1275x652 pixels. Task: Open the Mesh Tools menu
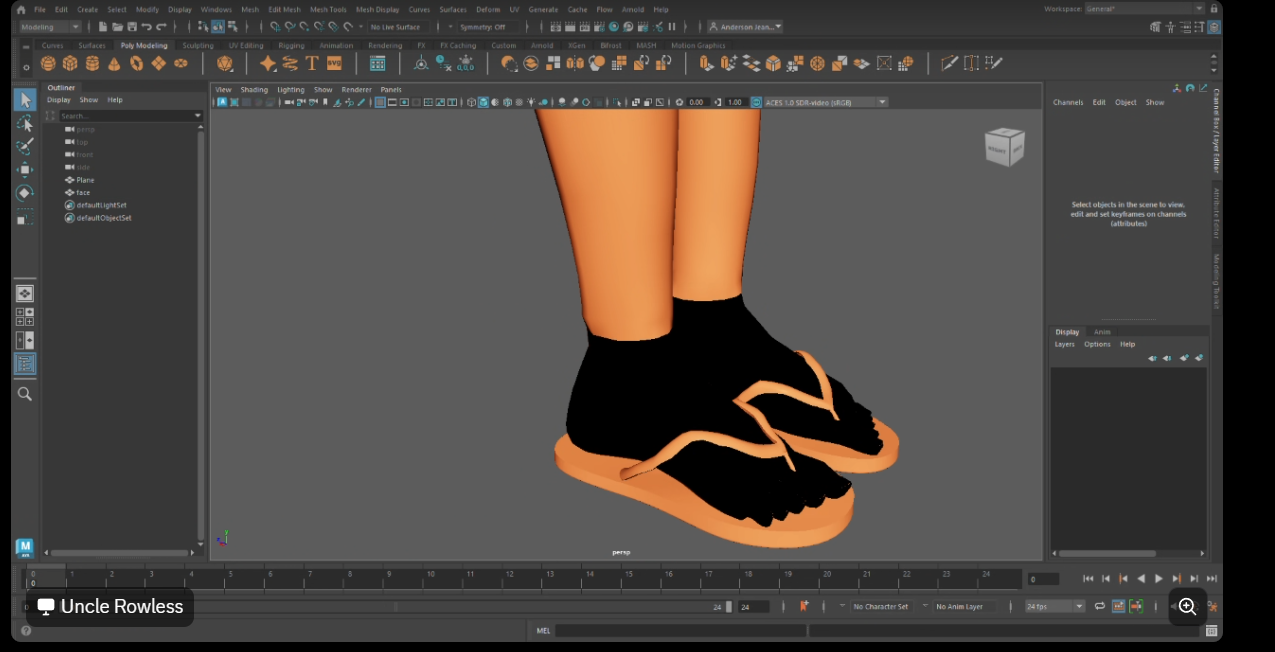click(328, 9)
